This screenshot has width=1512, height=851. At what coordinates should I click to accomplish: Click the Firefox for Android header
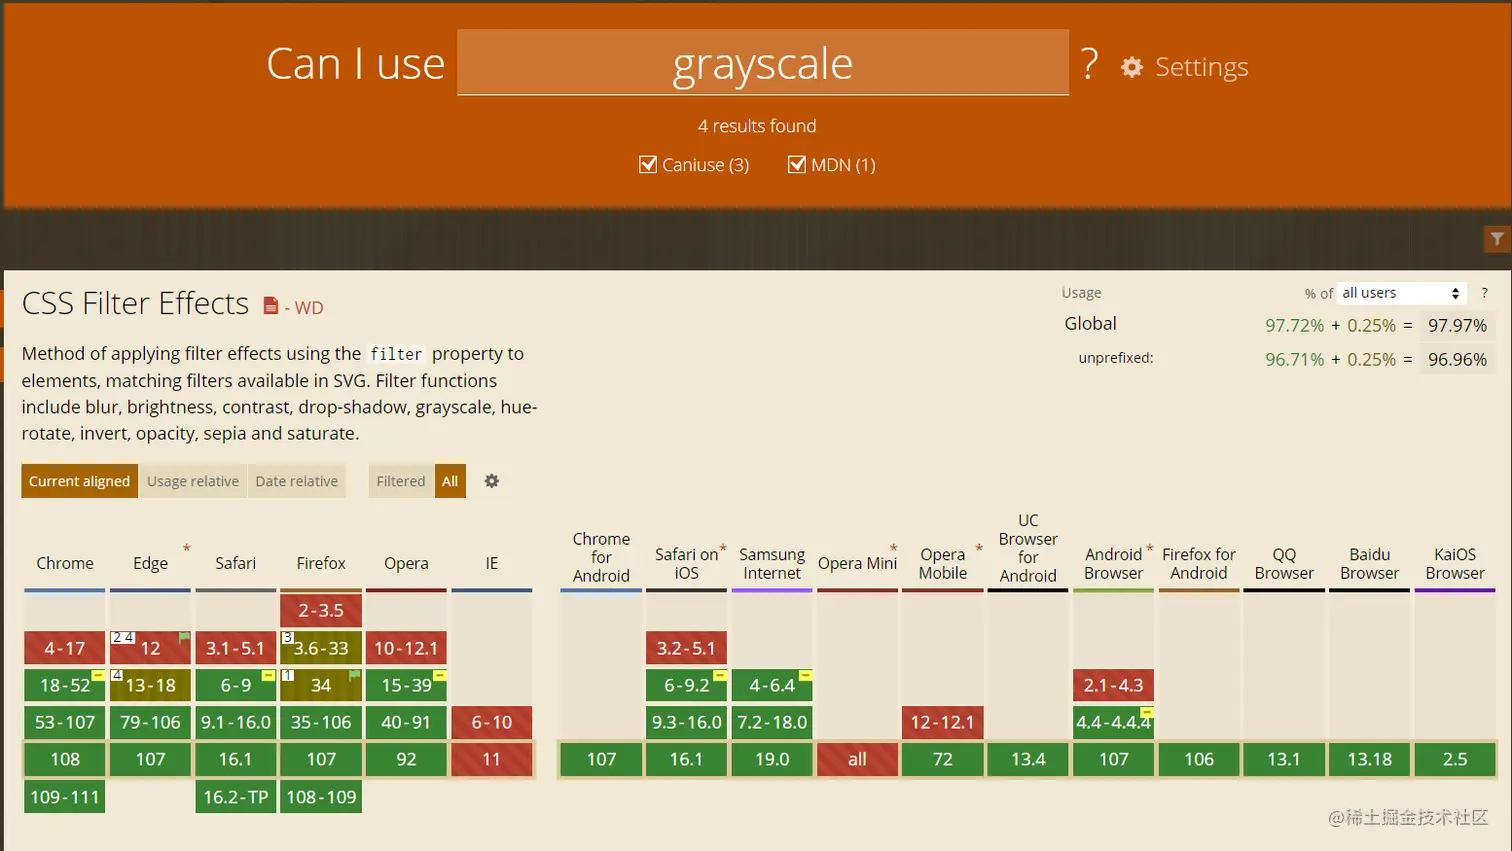point(1199,563)
